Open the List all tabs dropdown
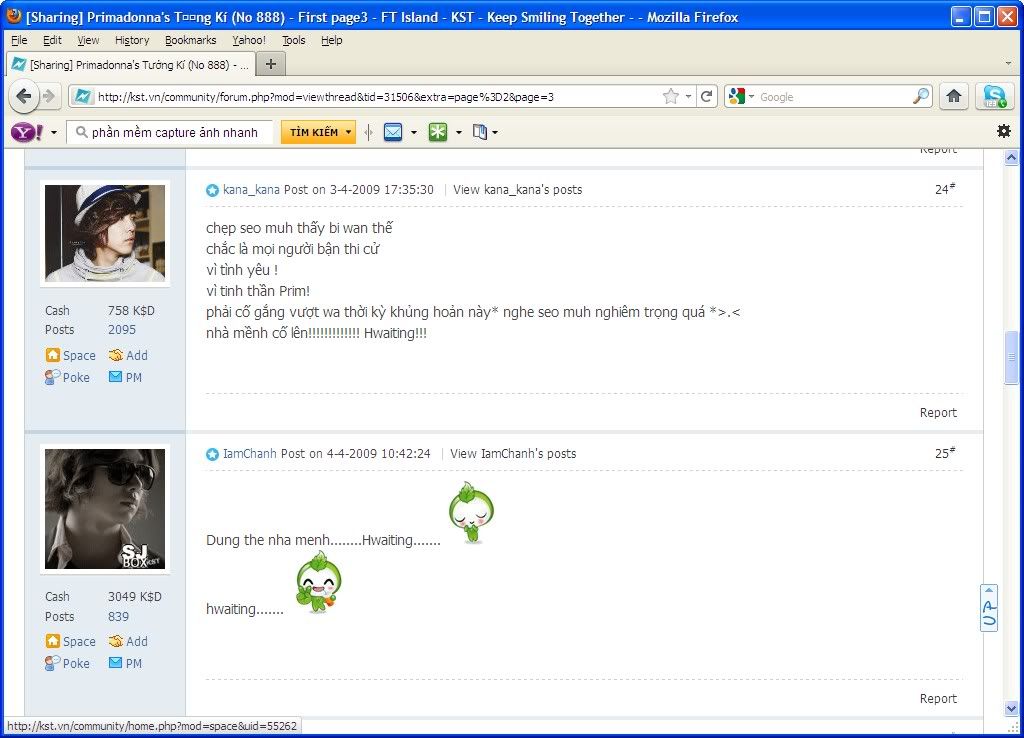This screenshot has width=1024, height=738. tap(1008, 64)
